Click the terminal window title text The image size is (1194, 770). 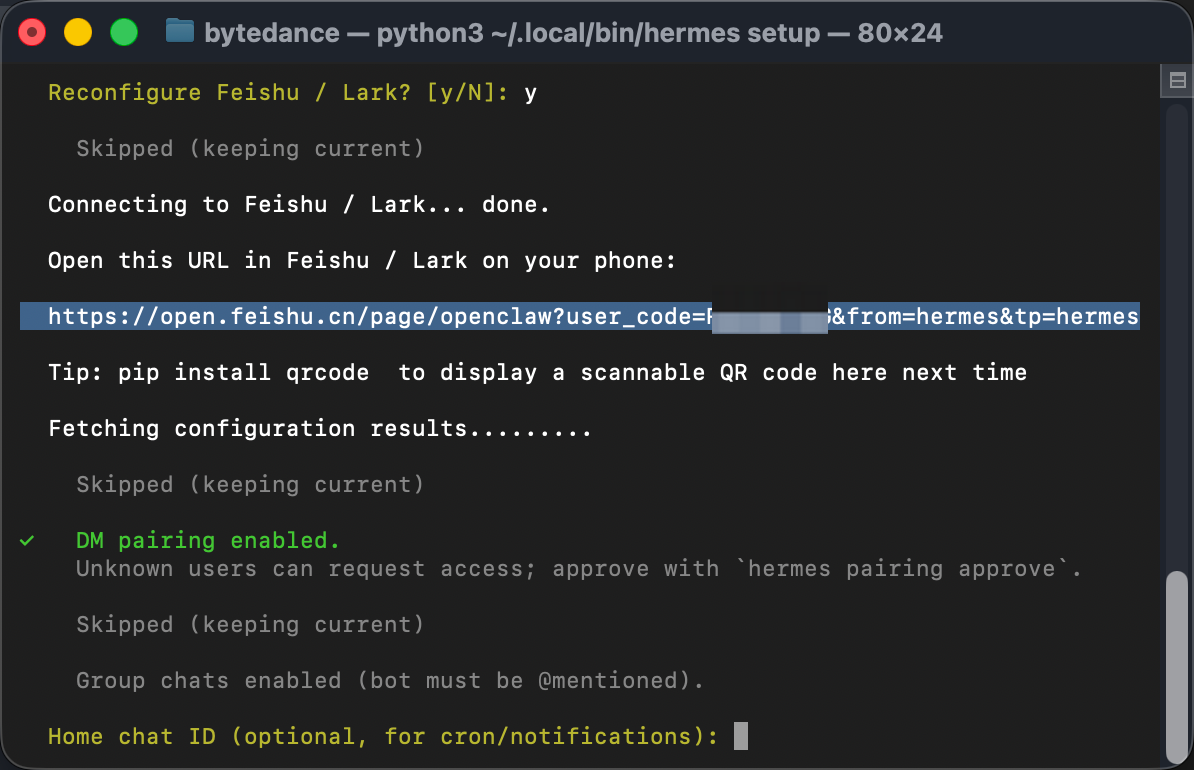[573, 33]
